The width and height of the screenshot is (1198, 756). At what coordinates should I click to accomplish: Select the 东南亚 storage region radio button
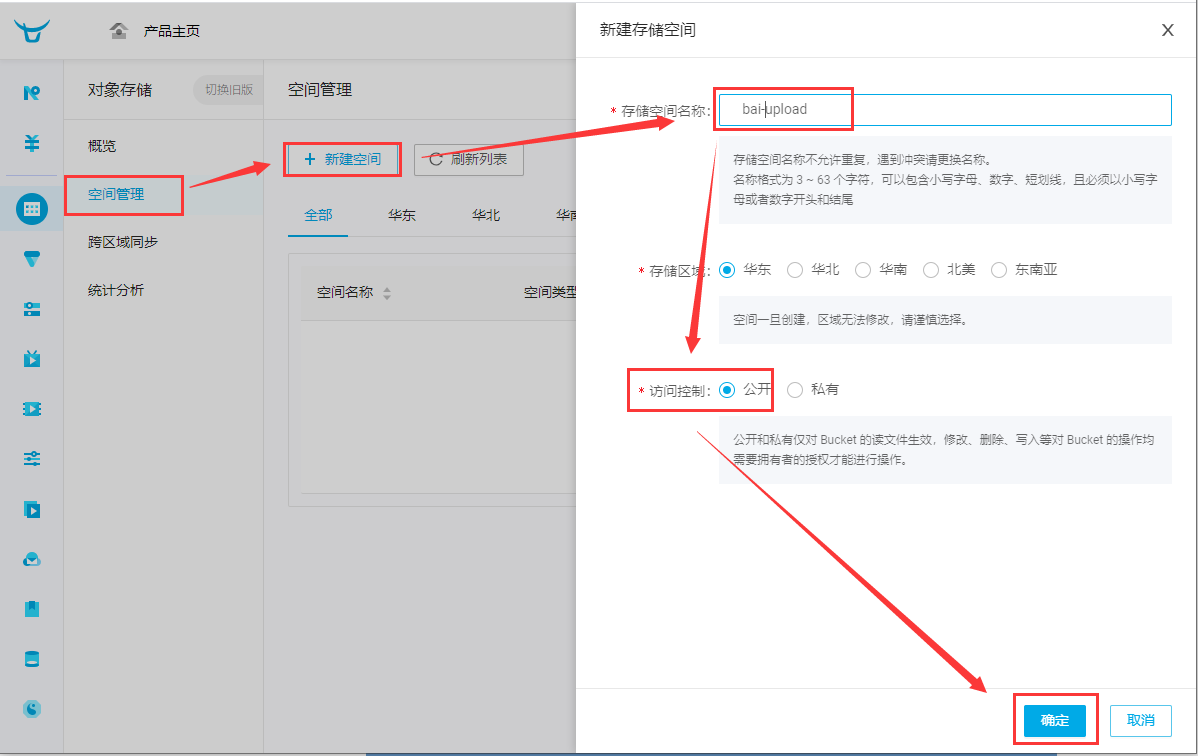[x=999, y=270]
